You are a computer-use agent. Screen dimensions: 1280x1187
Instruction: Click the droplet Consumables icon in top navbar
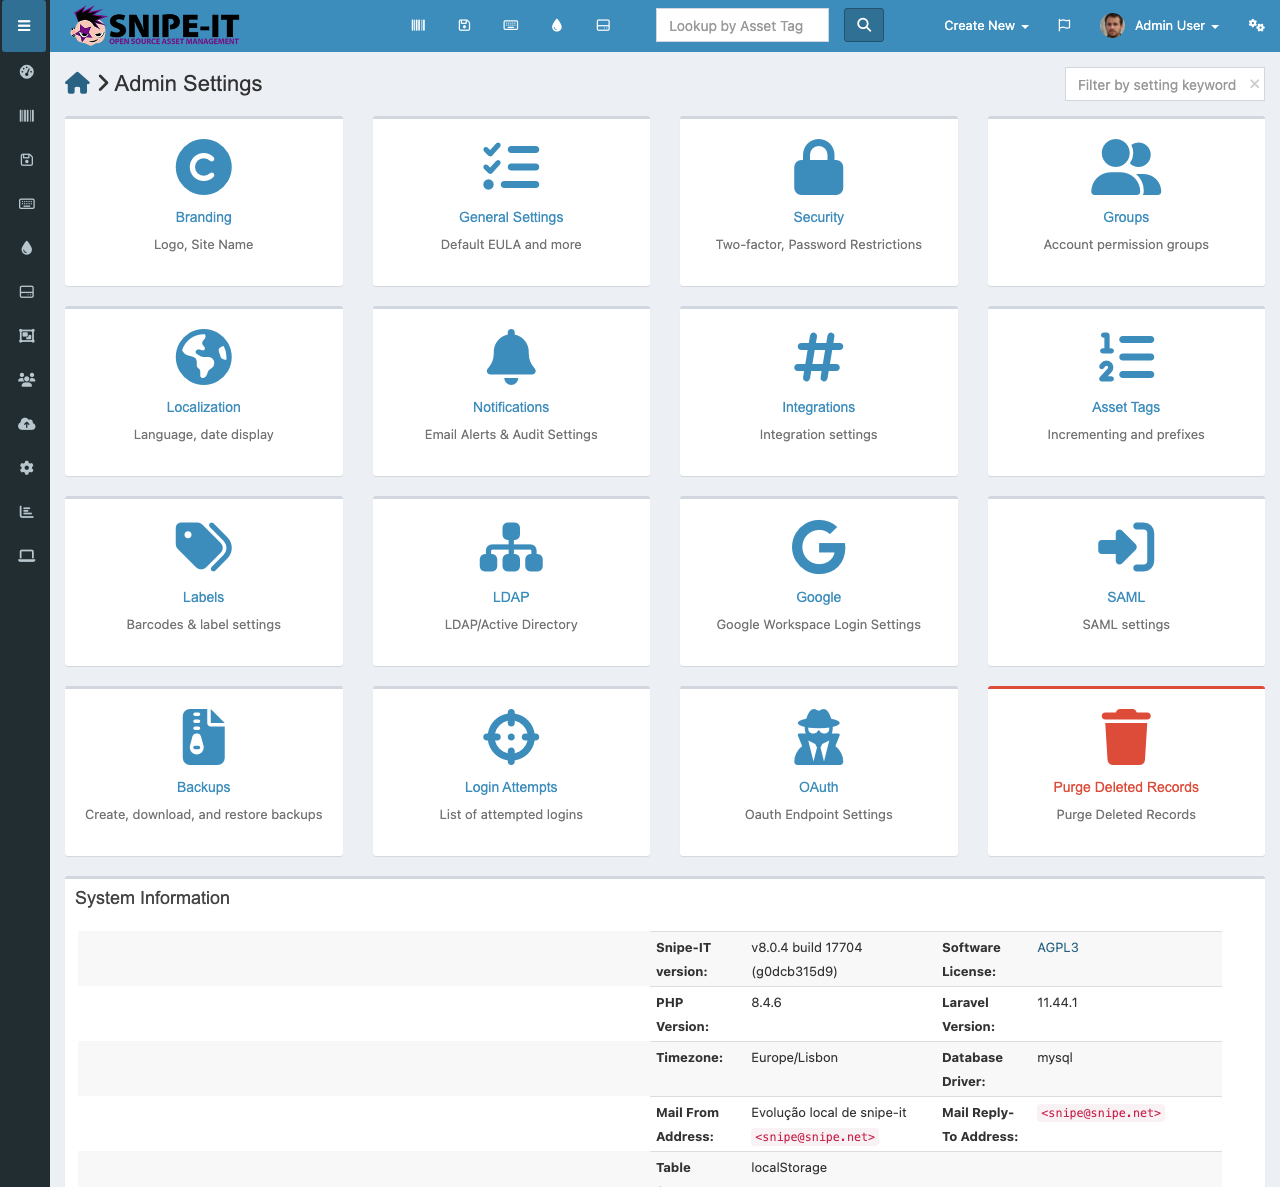point(557,26)
